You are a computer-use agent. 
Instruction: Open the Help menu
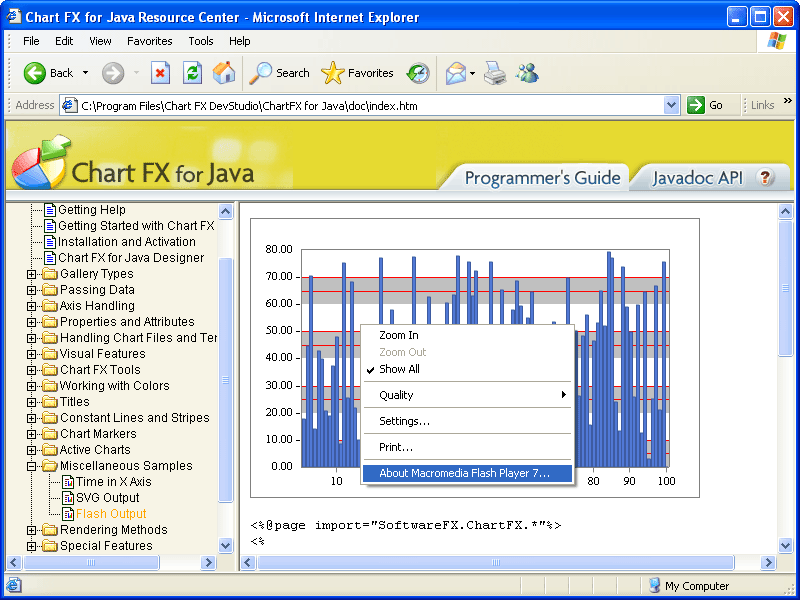tap(239, 41)
